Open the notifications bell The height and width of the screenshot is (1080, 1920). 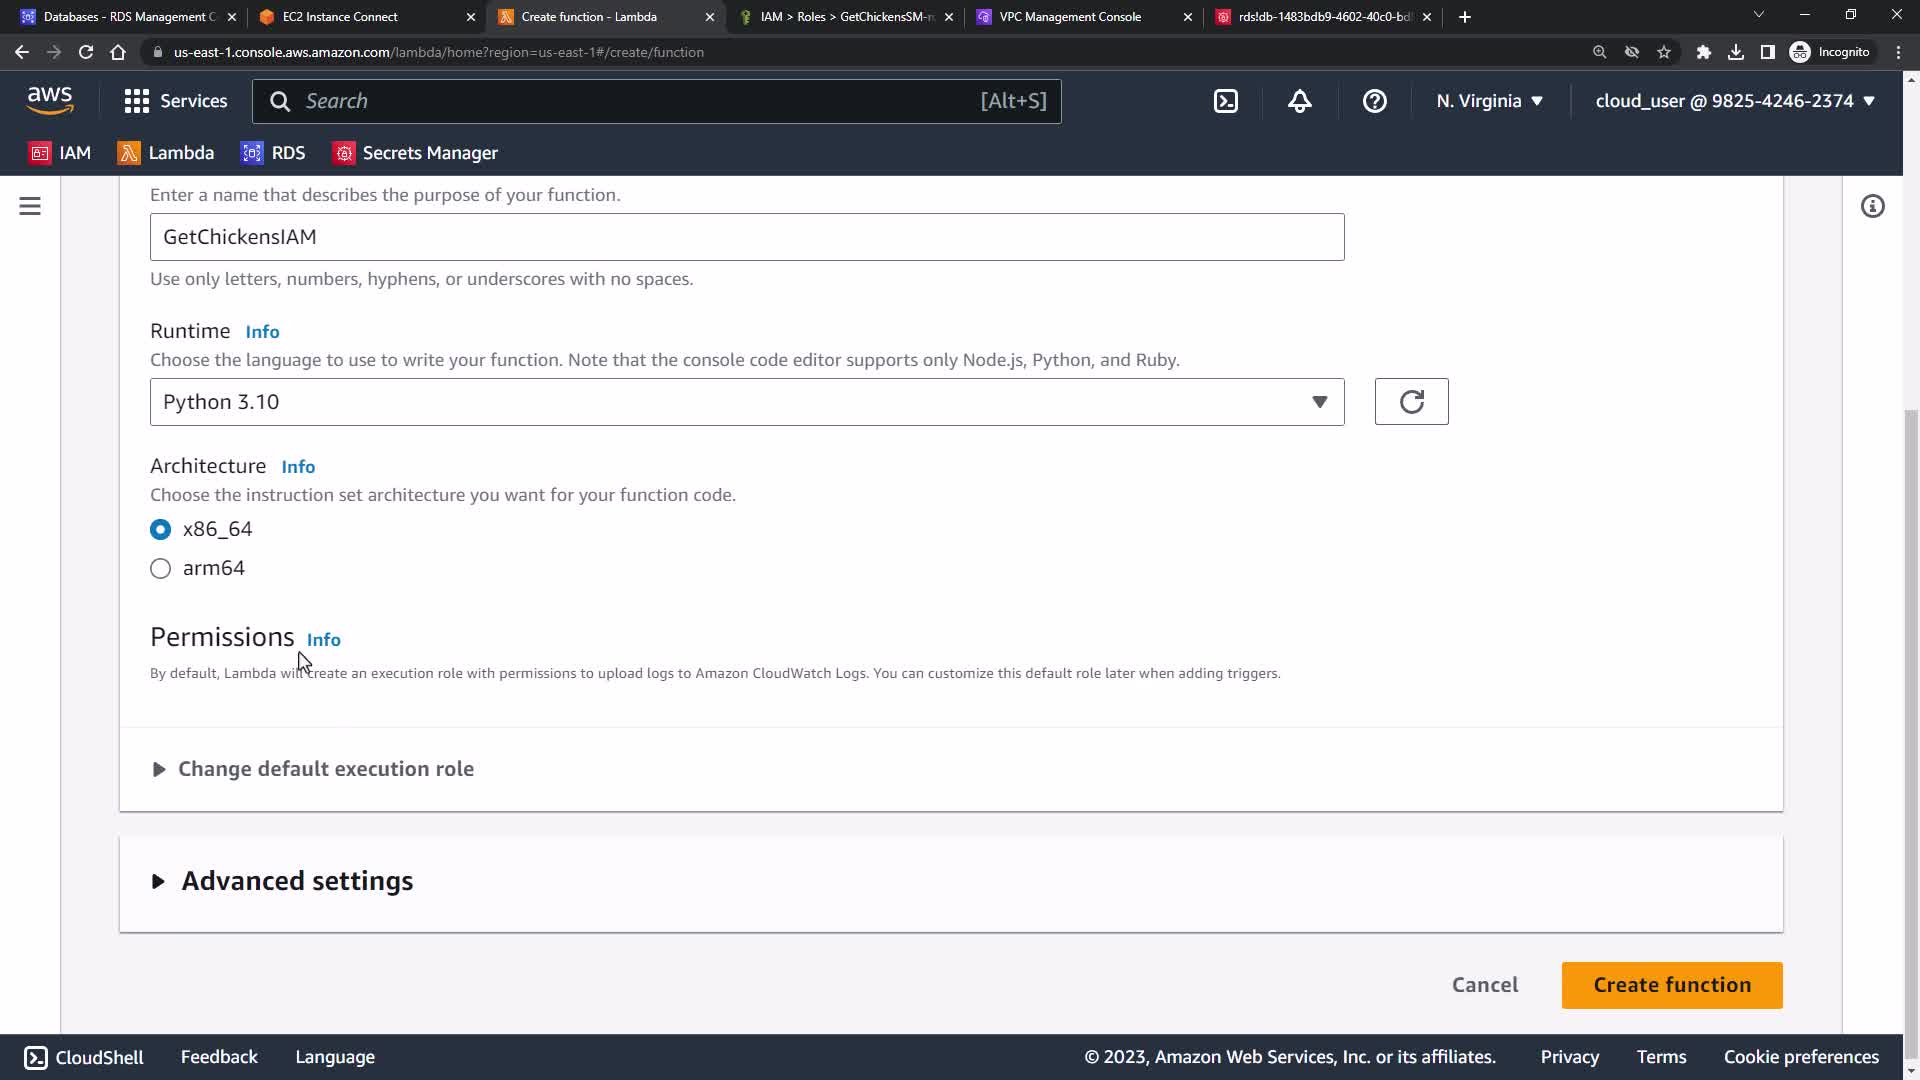(x=1299, y=101)
